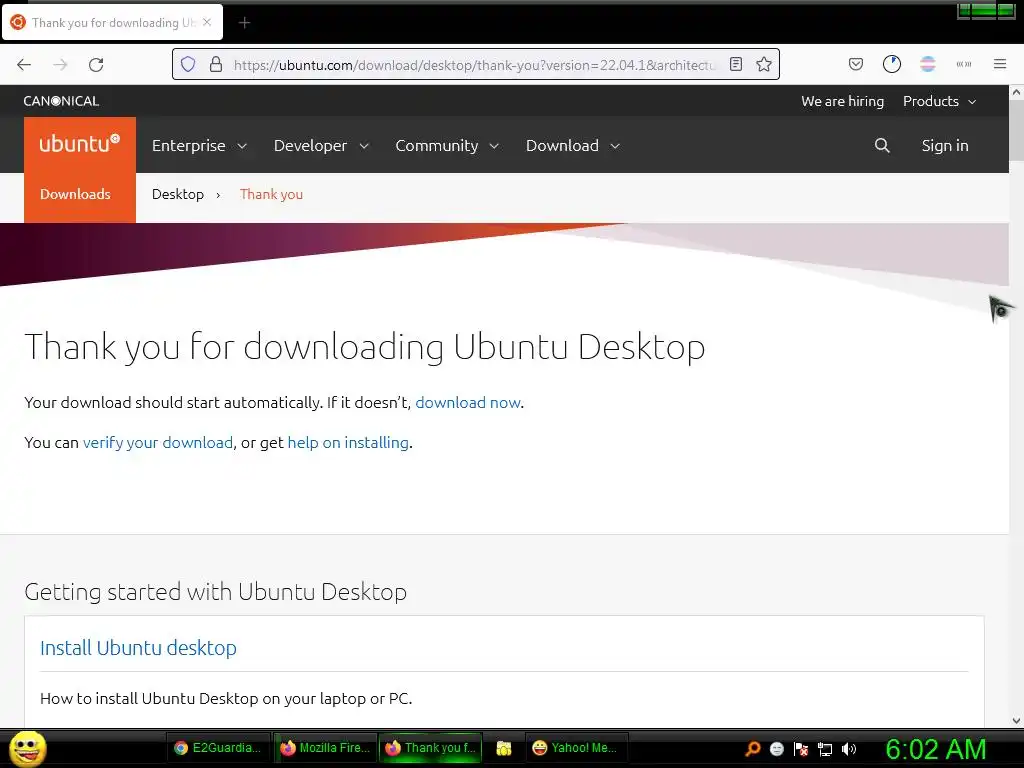This screenshot has width=1024, height=768.
Task: Reload the current page
Action: (x=96, y=65)
